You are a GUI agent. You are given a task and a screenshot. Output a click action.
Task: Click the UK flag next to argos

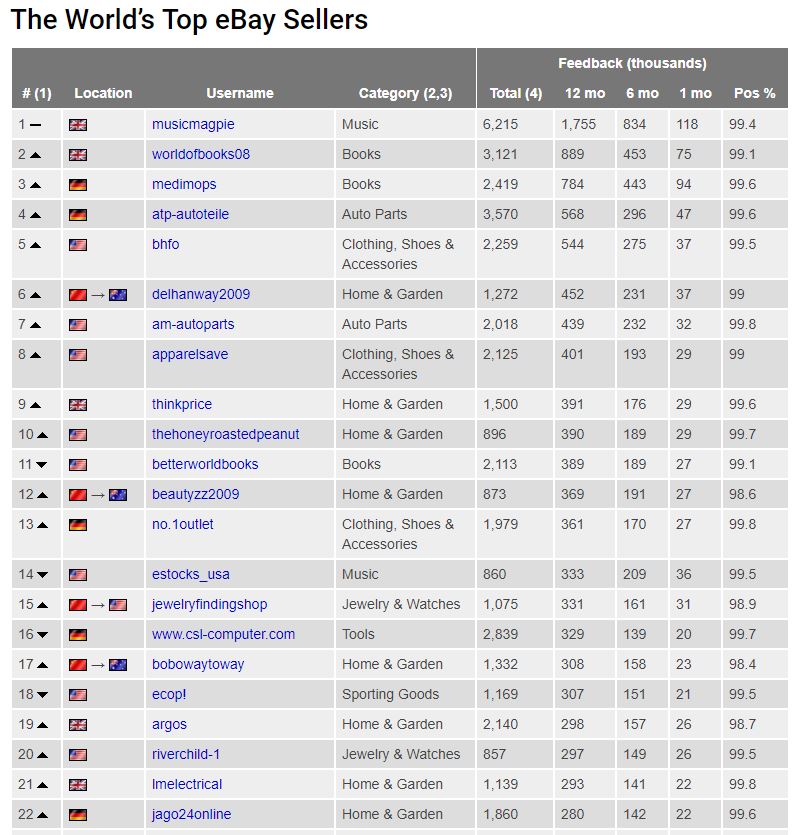pos(78,725)
